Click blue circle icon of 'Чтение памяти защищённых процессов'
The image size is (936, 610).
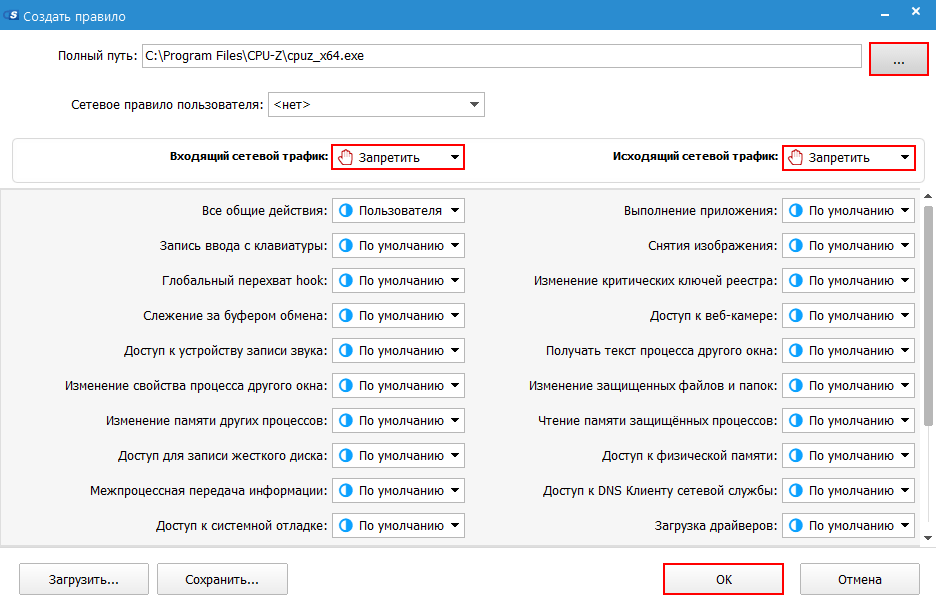click(796, 421)
